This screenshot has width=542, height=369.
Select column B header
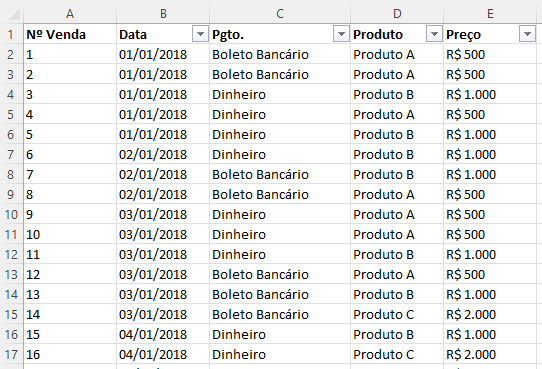click(x=163, y=14)
